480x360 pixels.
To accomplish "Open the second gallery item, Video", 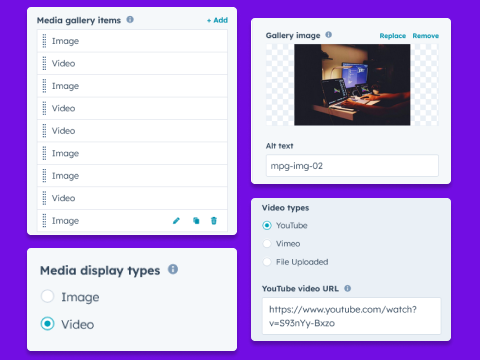I will (132, 63).
